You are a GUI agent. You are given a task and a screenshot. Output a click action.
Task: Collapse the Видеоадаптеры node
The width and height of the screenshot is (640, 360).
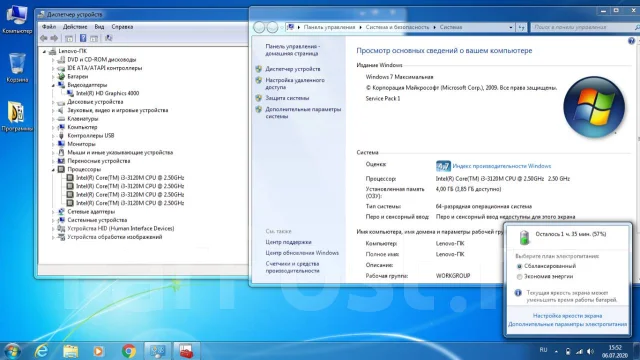pyautogui.click(x=53, y=85)
